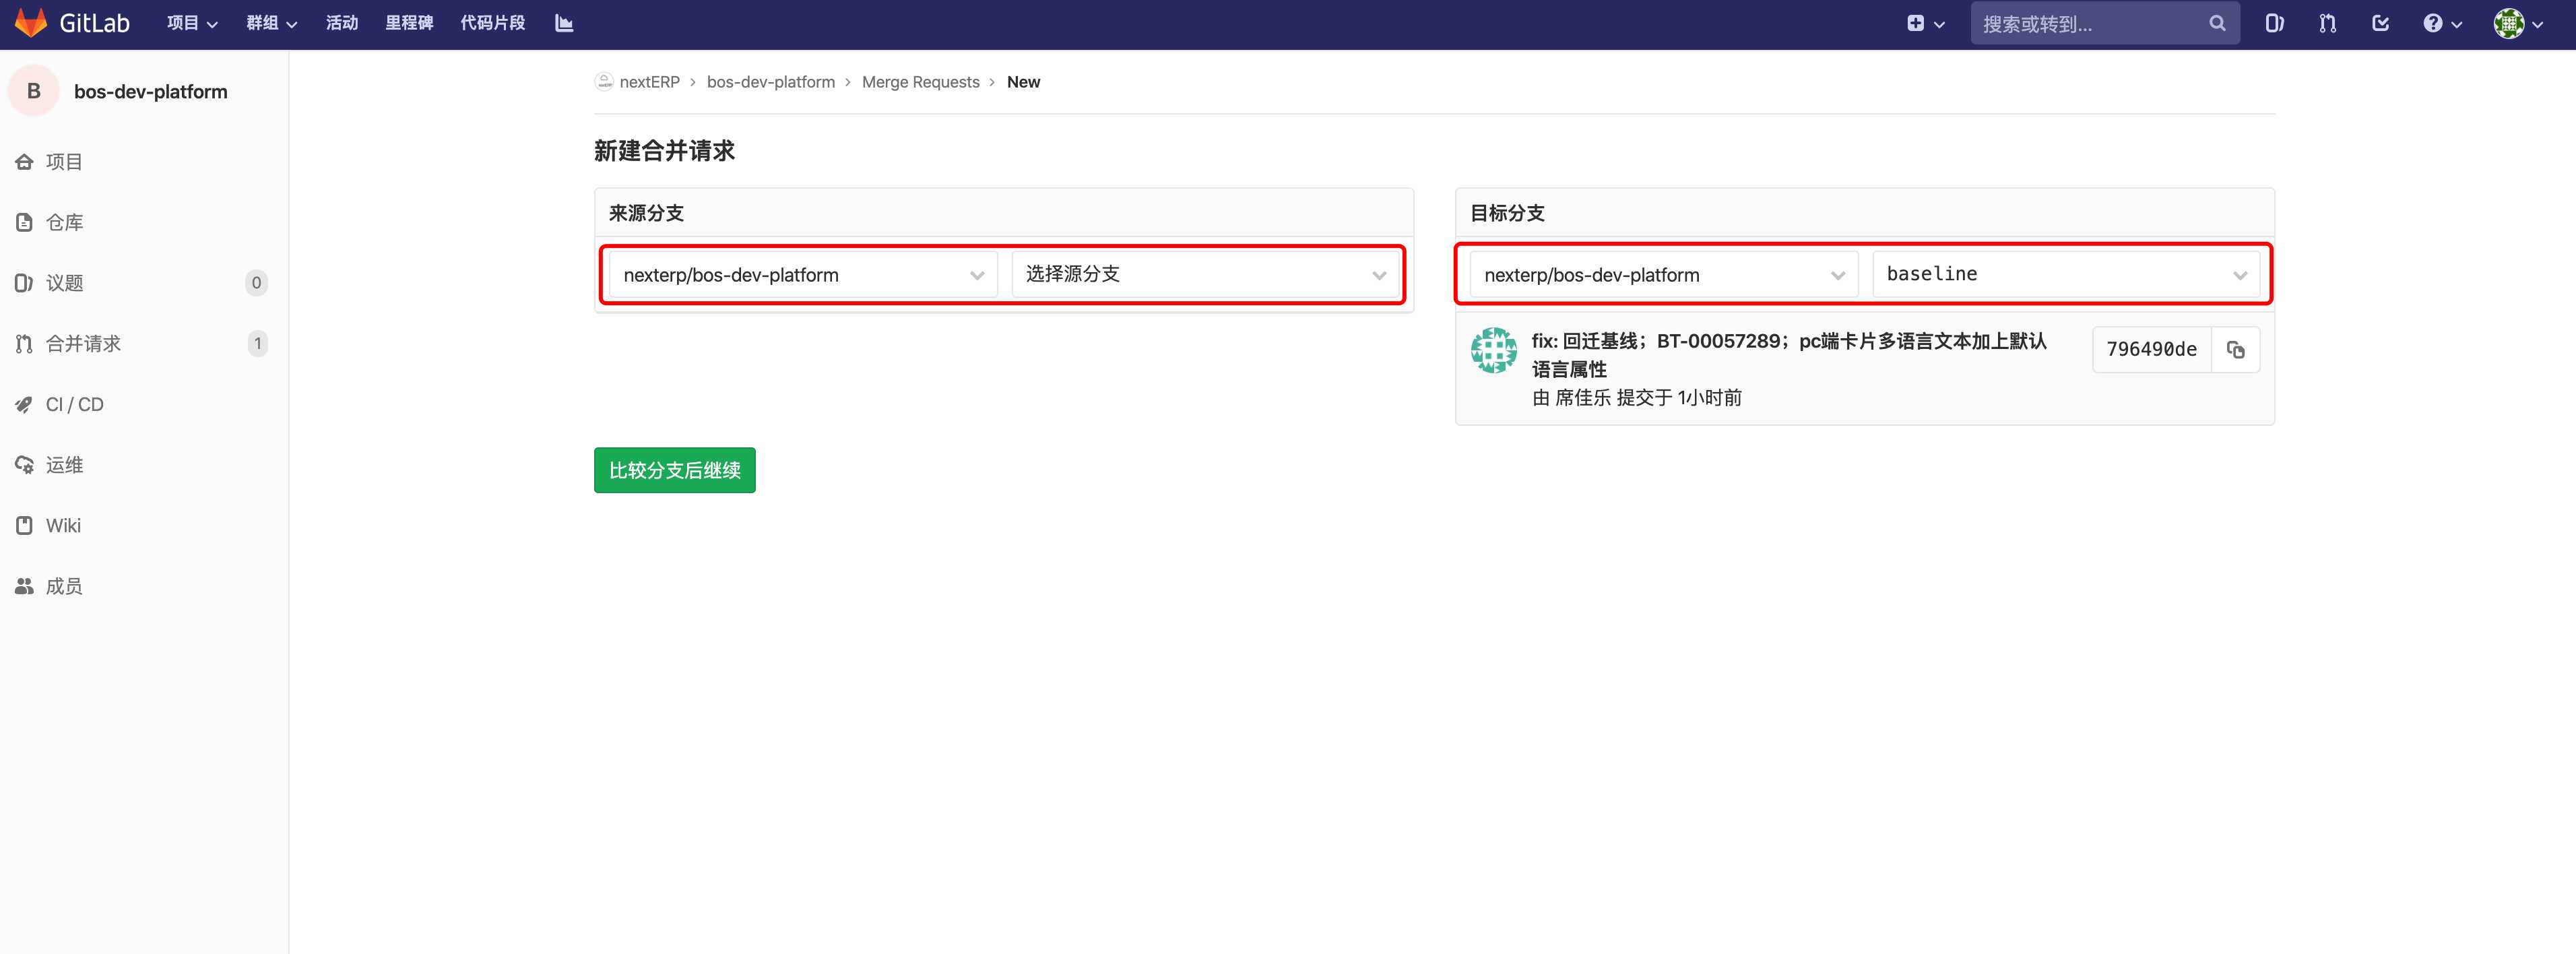Click the New breadcrumb item

pyautogui.click(x=1023, y=82)
